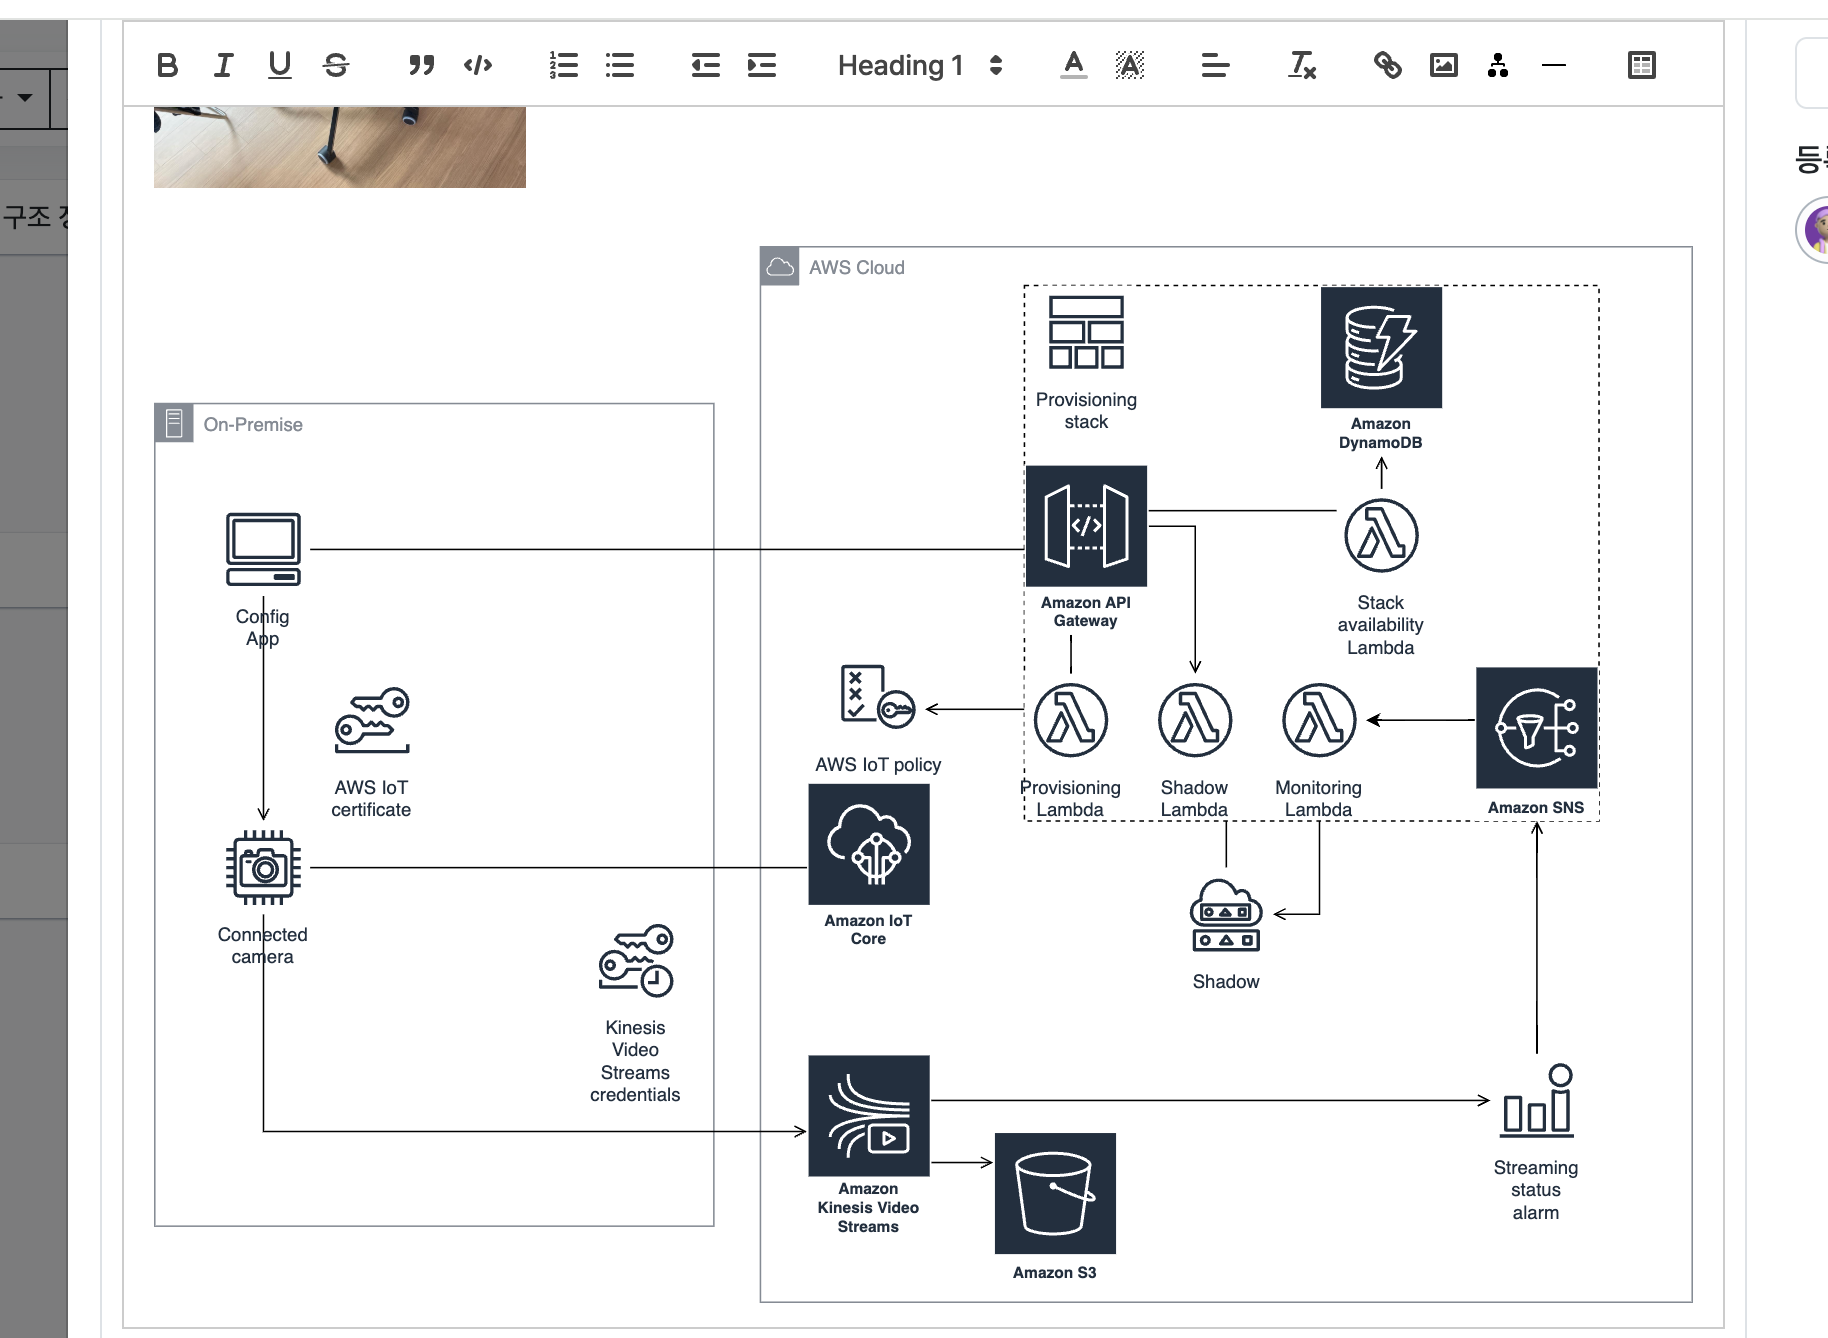Open the dropdown arrow in the left panel
1828x1338 pixels.
(x=24, y=98)
